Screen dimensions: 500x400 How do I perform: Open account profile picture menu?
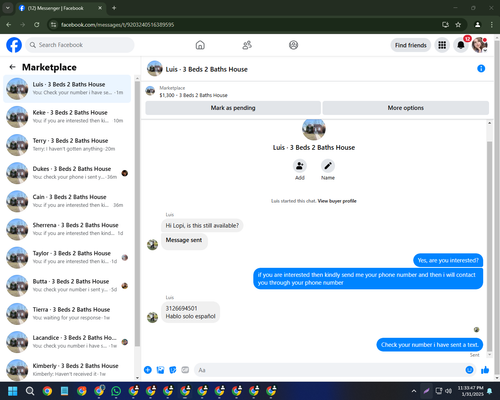(x=479, y=45)
